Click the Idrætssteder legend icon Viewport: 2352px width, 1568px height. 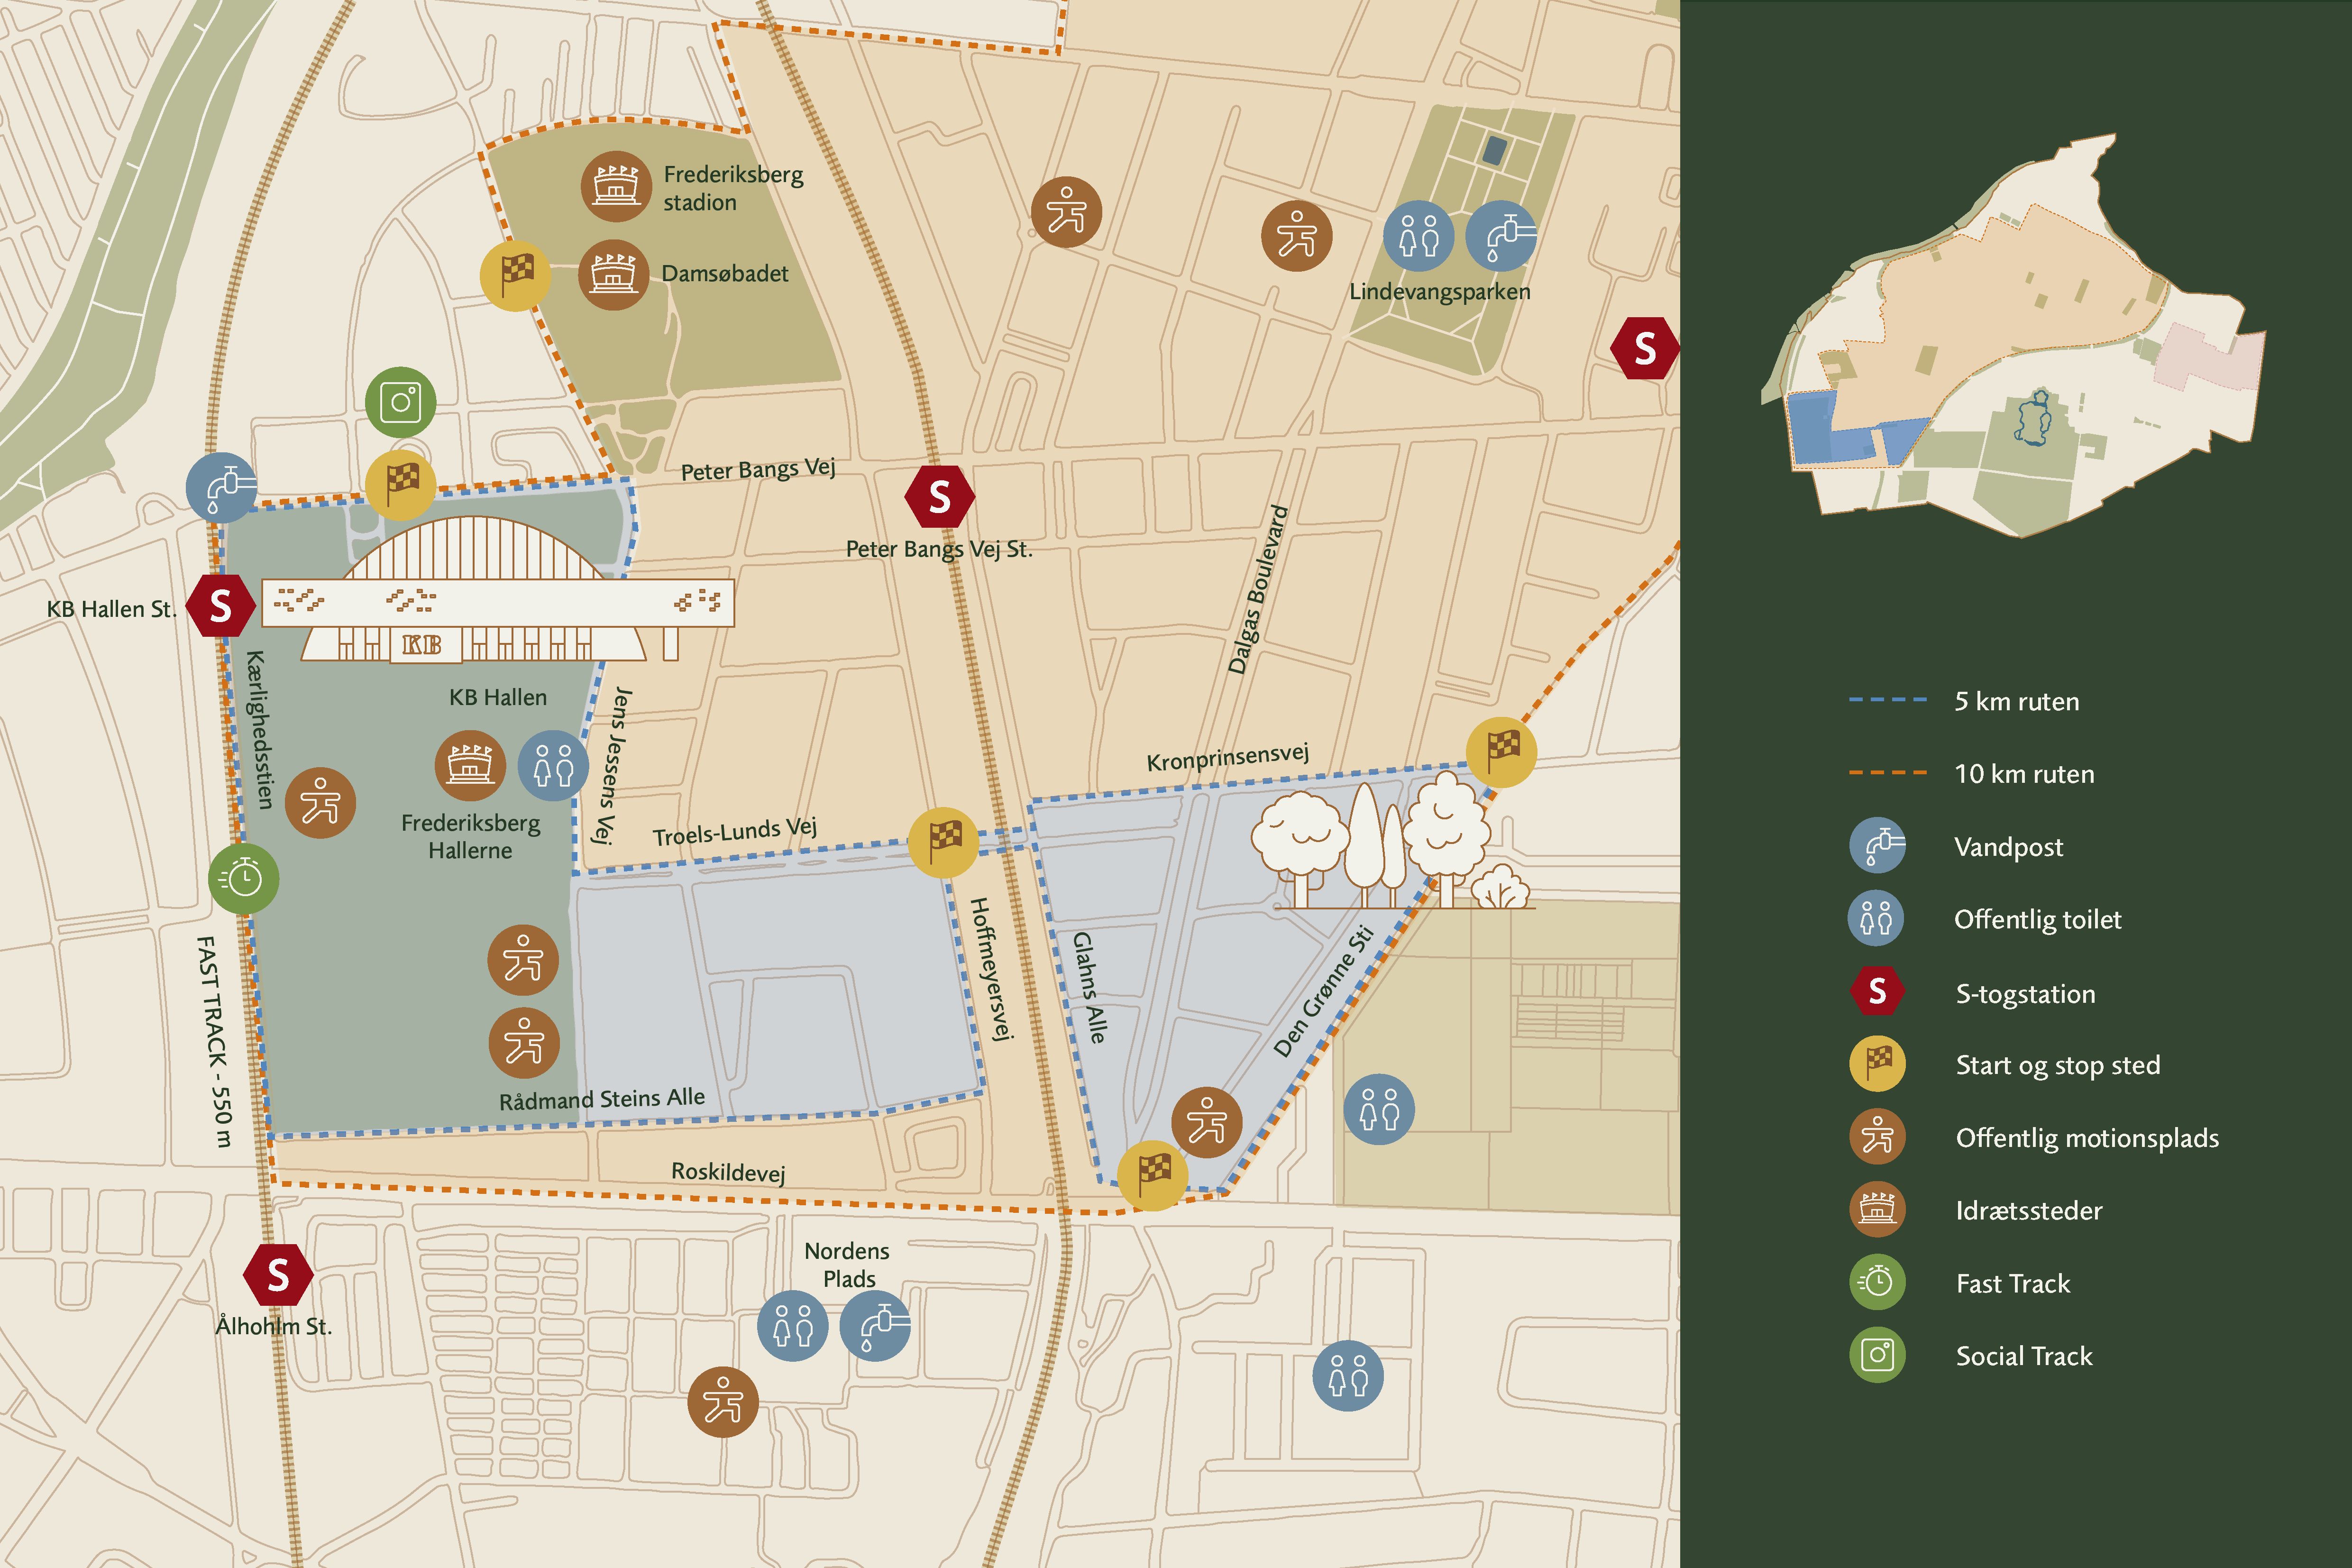(x=1877, y=1209)
